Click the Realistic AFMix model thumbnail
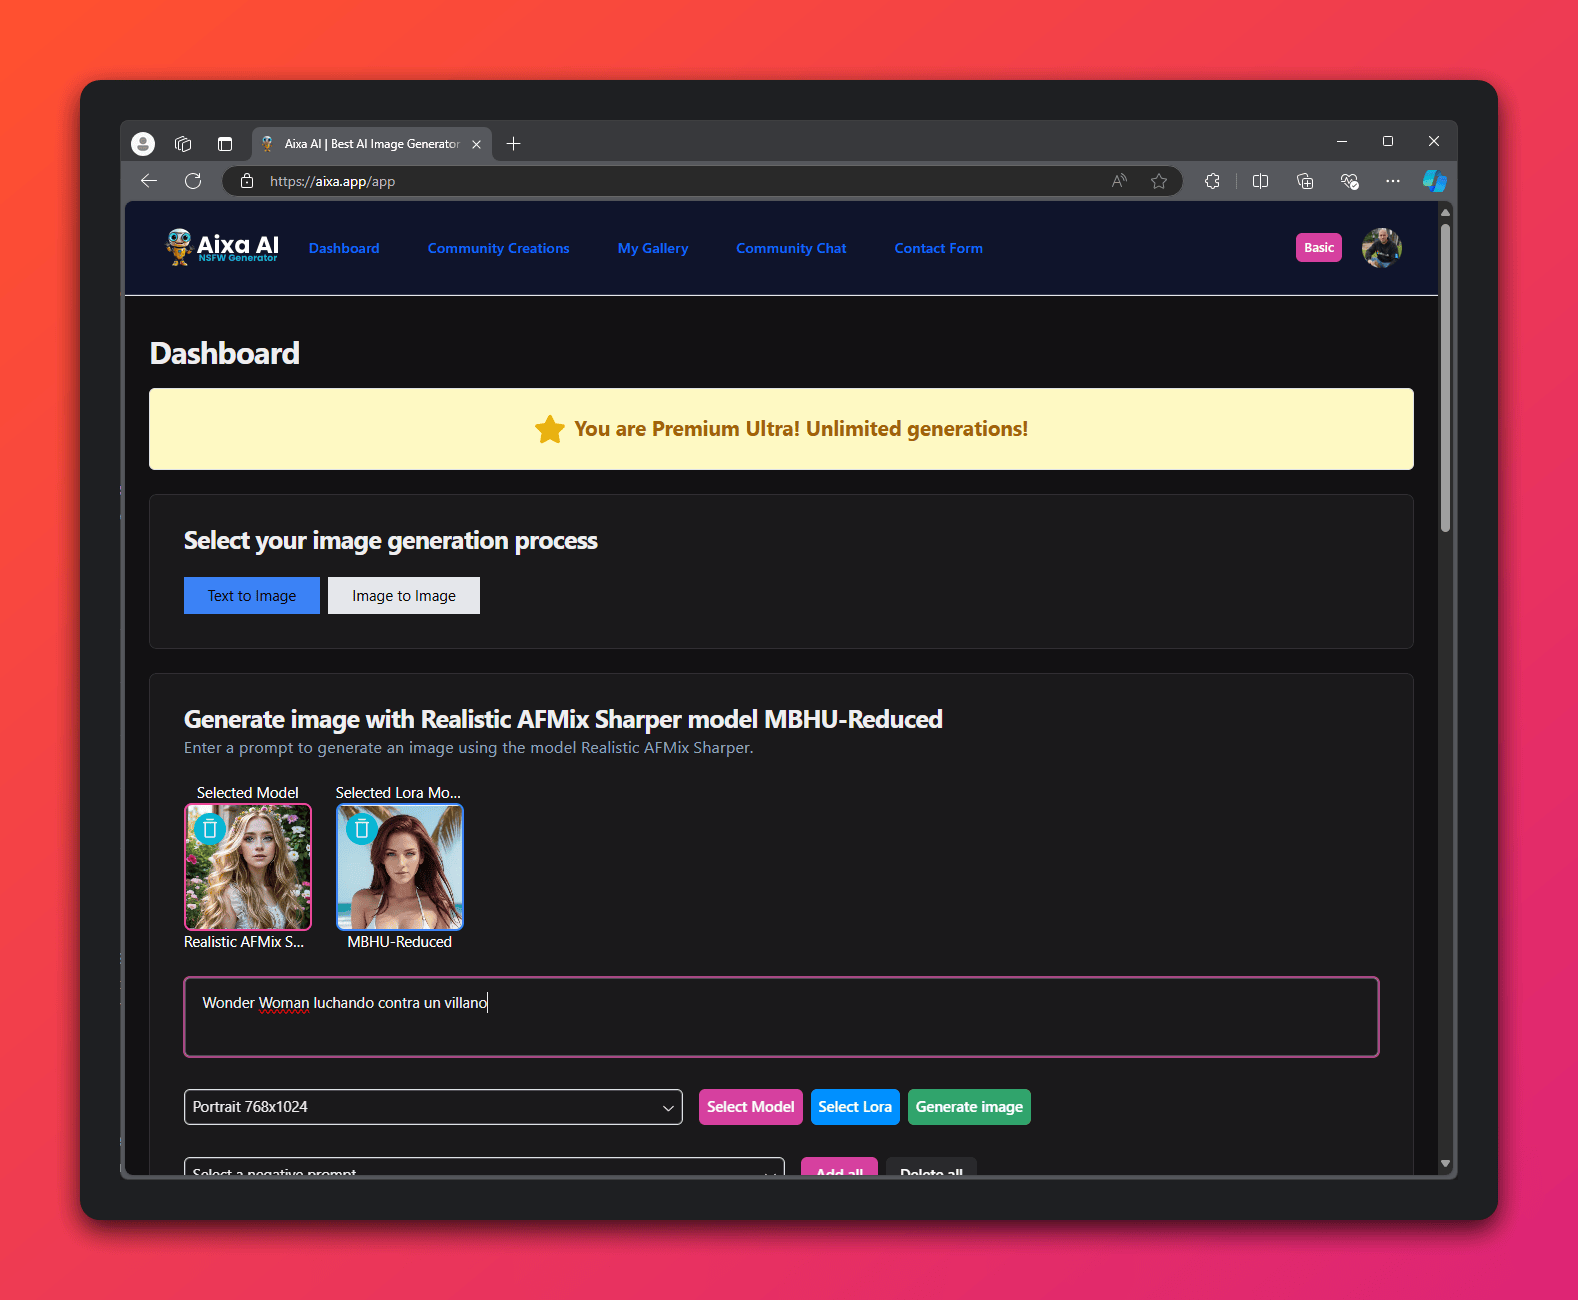Image resolution: width=1578 pixels, height=1300 pixels. coord(248,867)
